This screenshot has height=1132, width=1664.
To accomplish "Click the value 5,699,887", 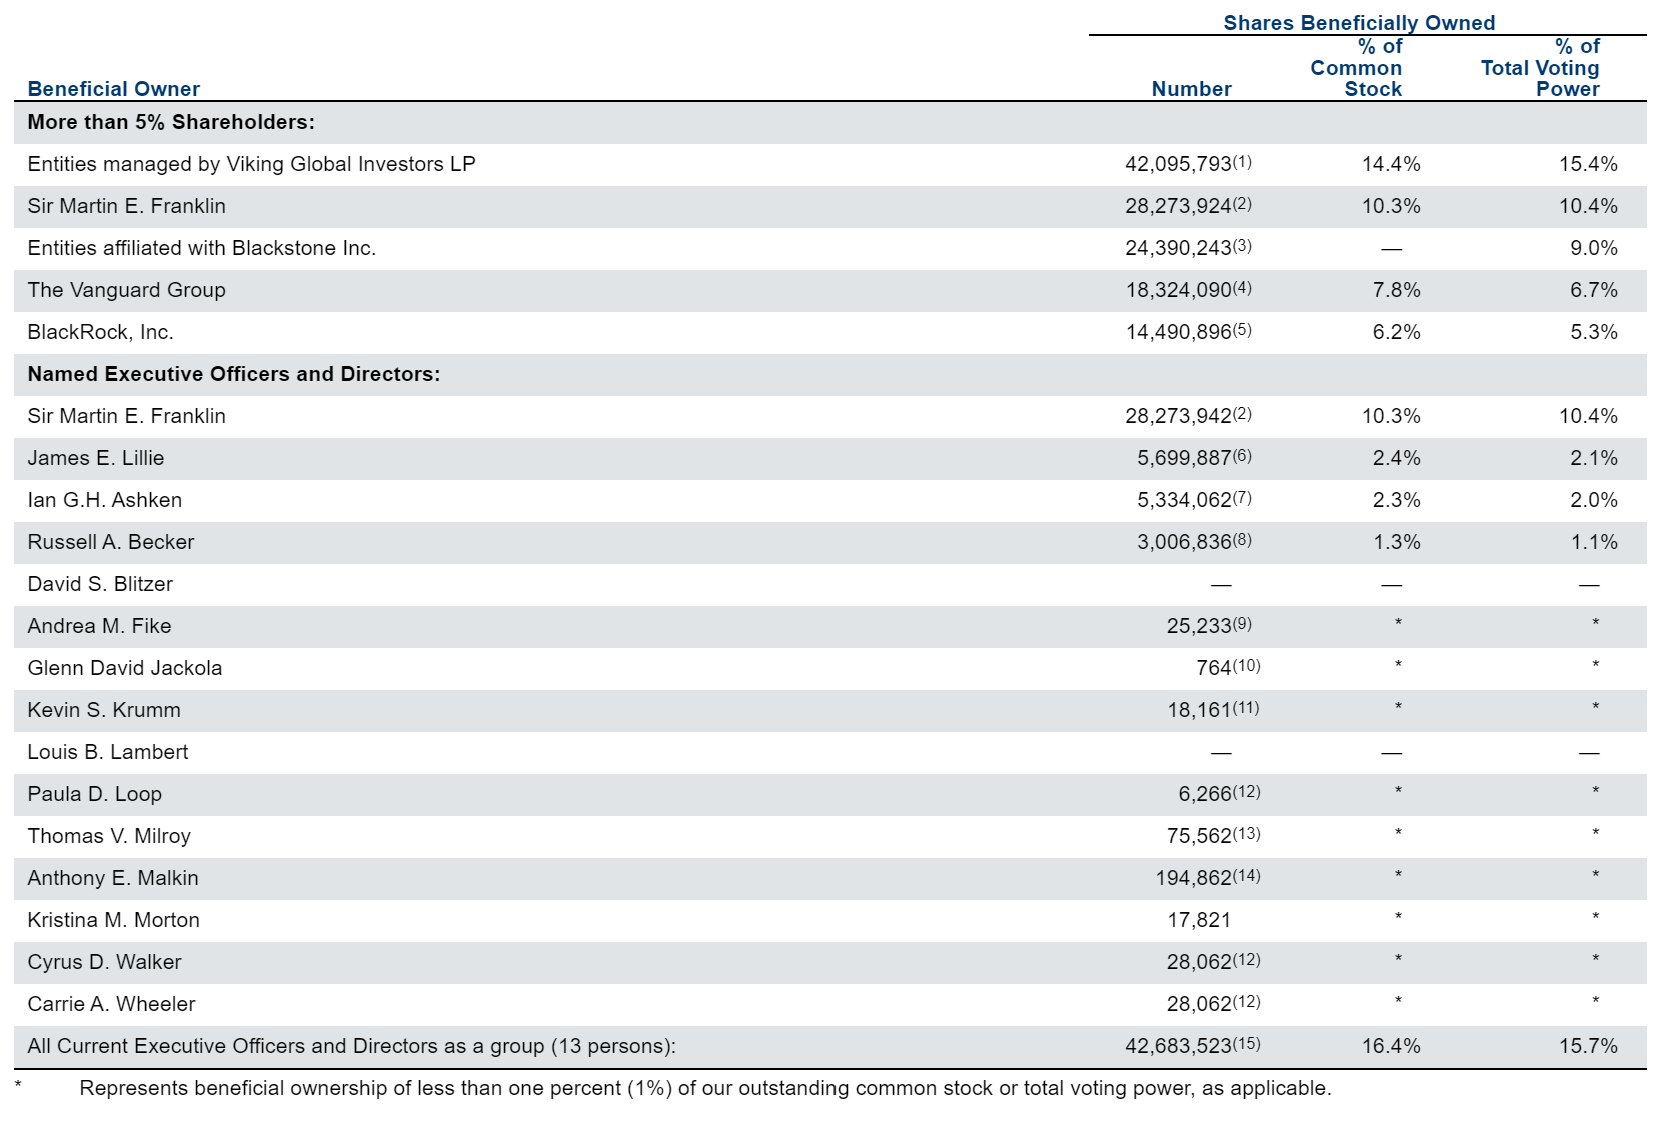I will coord(1184,458).
